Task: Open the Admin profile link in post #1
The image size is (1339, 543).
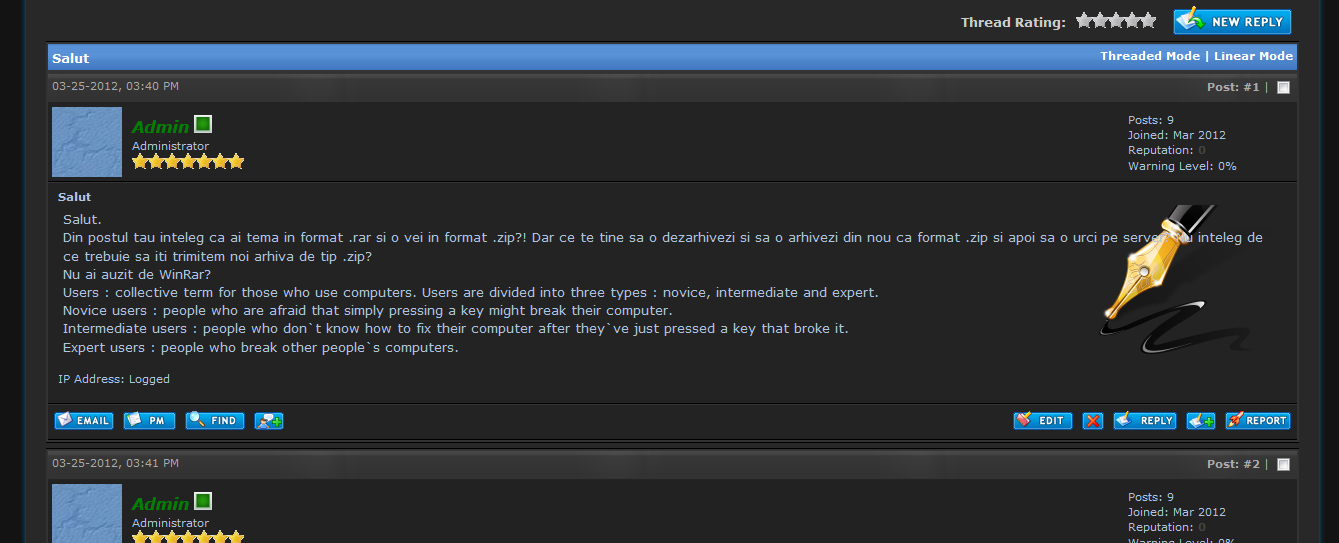Action: pyautogui.click(x=160, y=126)
